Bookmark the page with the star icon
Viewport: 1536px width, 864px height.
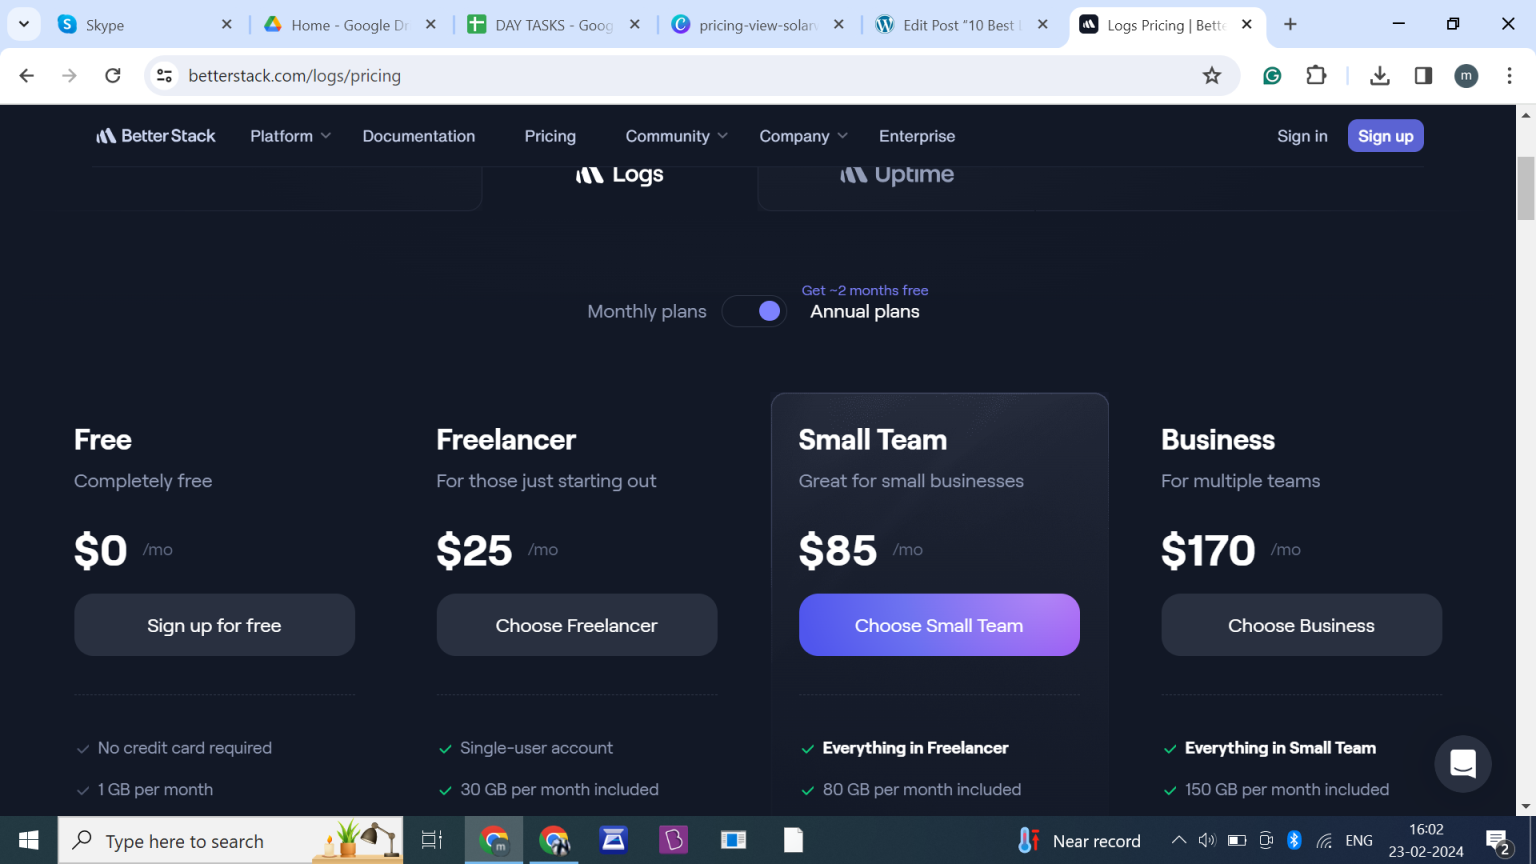pyautogui.click(x=1212, y=75)
